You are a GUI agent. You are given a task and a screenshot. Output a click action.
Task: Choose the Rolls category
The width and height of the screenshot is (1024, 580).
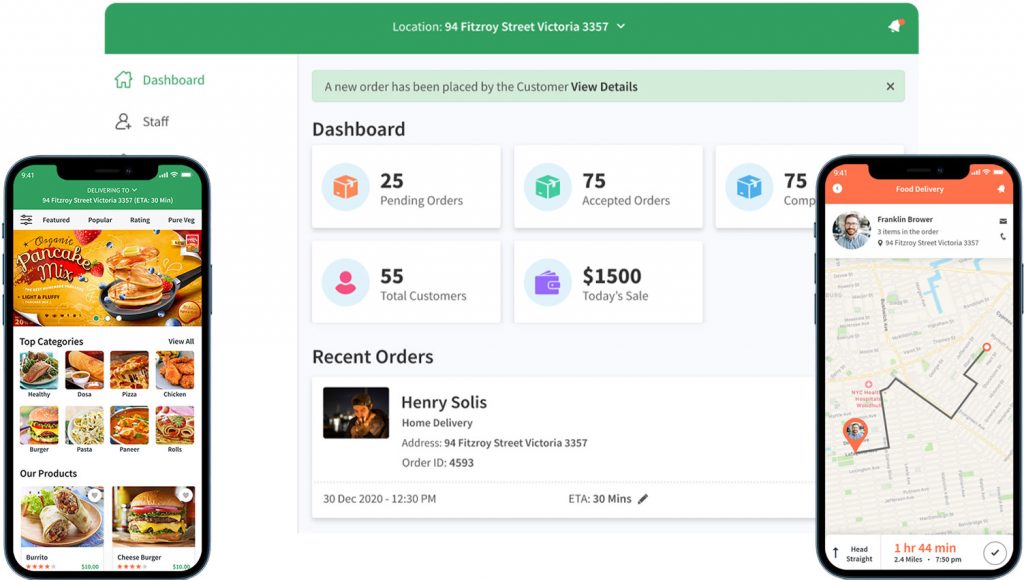pyautogui.click(x=174, y=430)
